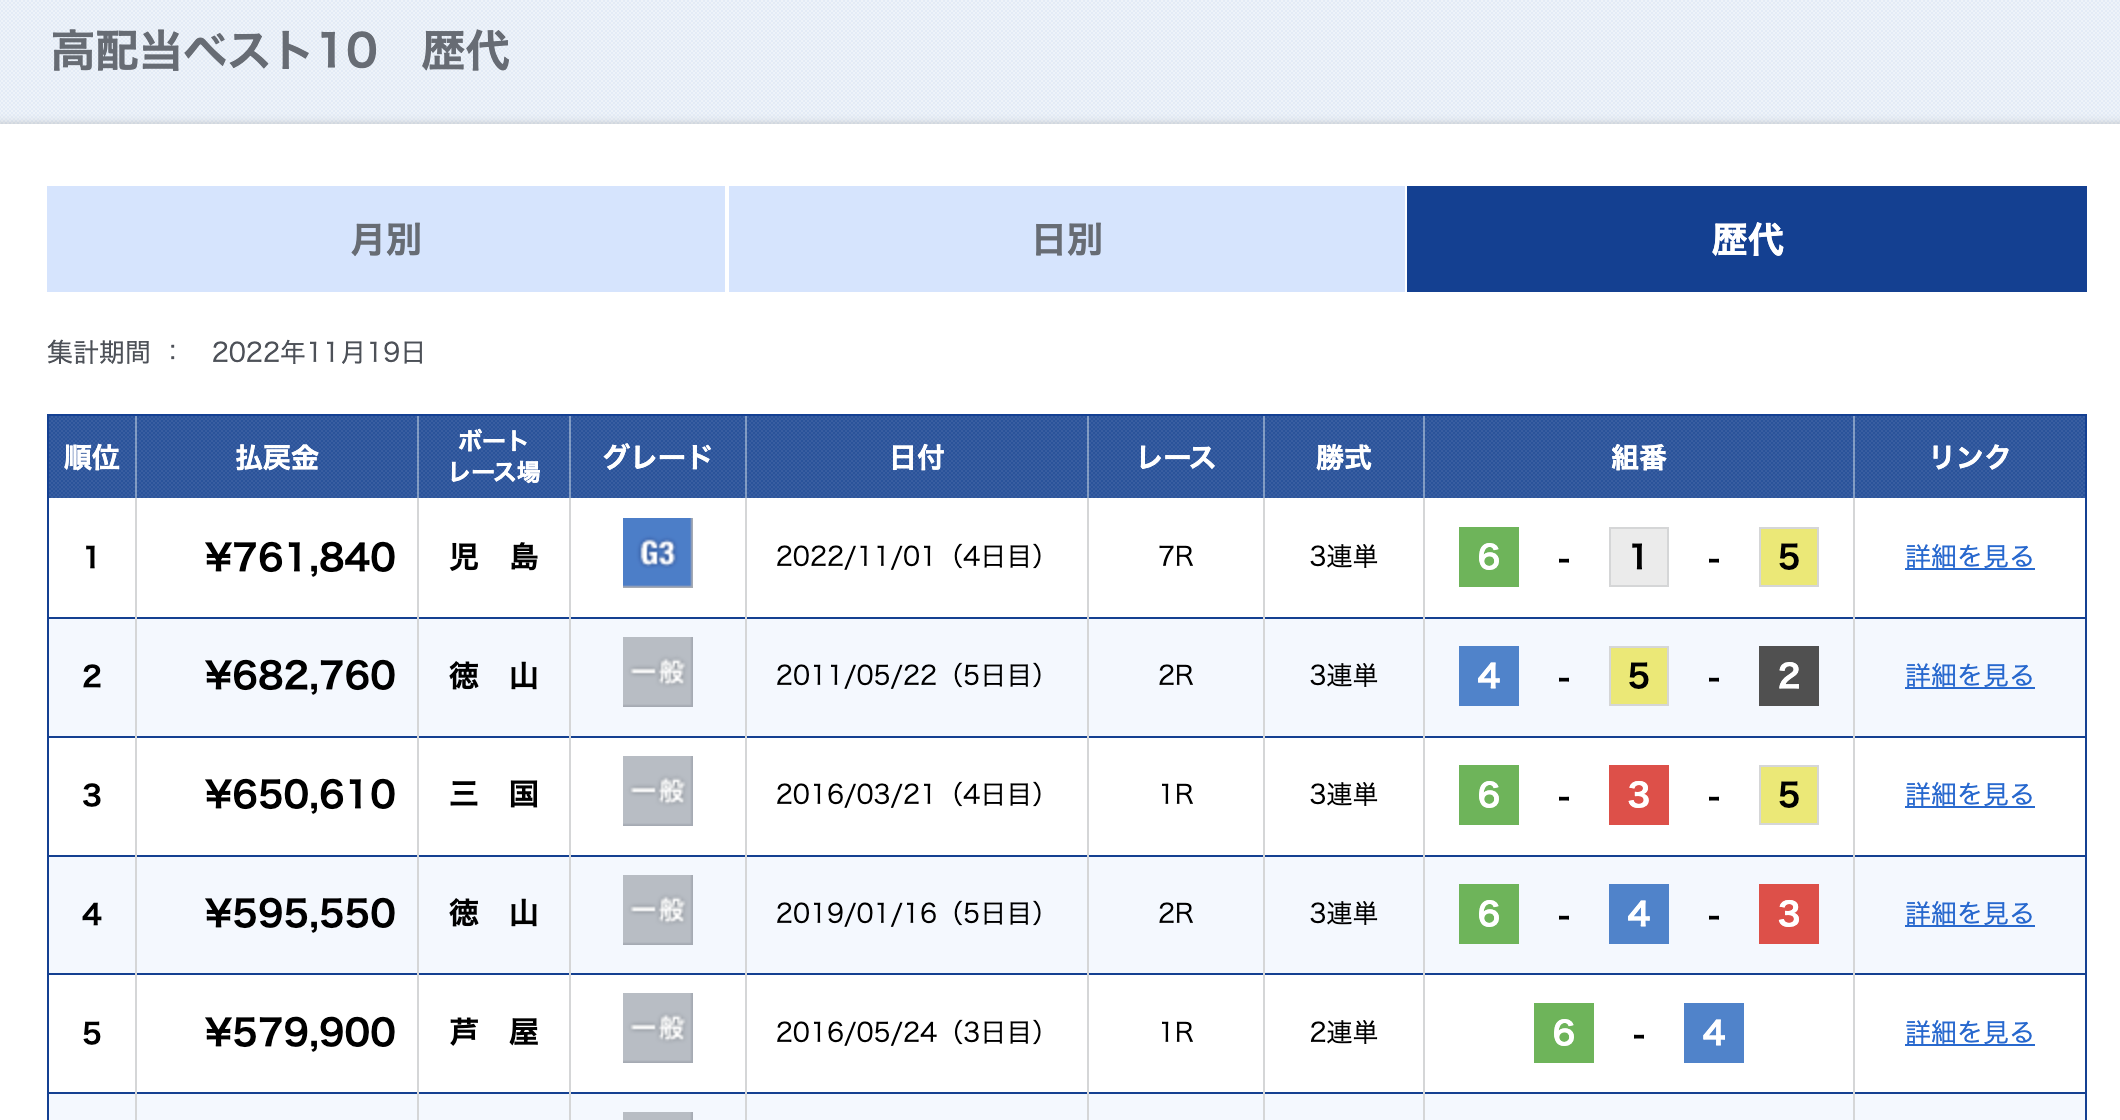Open 詳細を見る link for ¥579,900 row
The height and width of the screenshot is (1120, 2120).
point(1969,1033)
